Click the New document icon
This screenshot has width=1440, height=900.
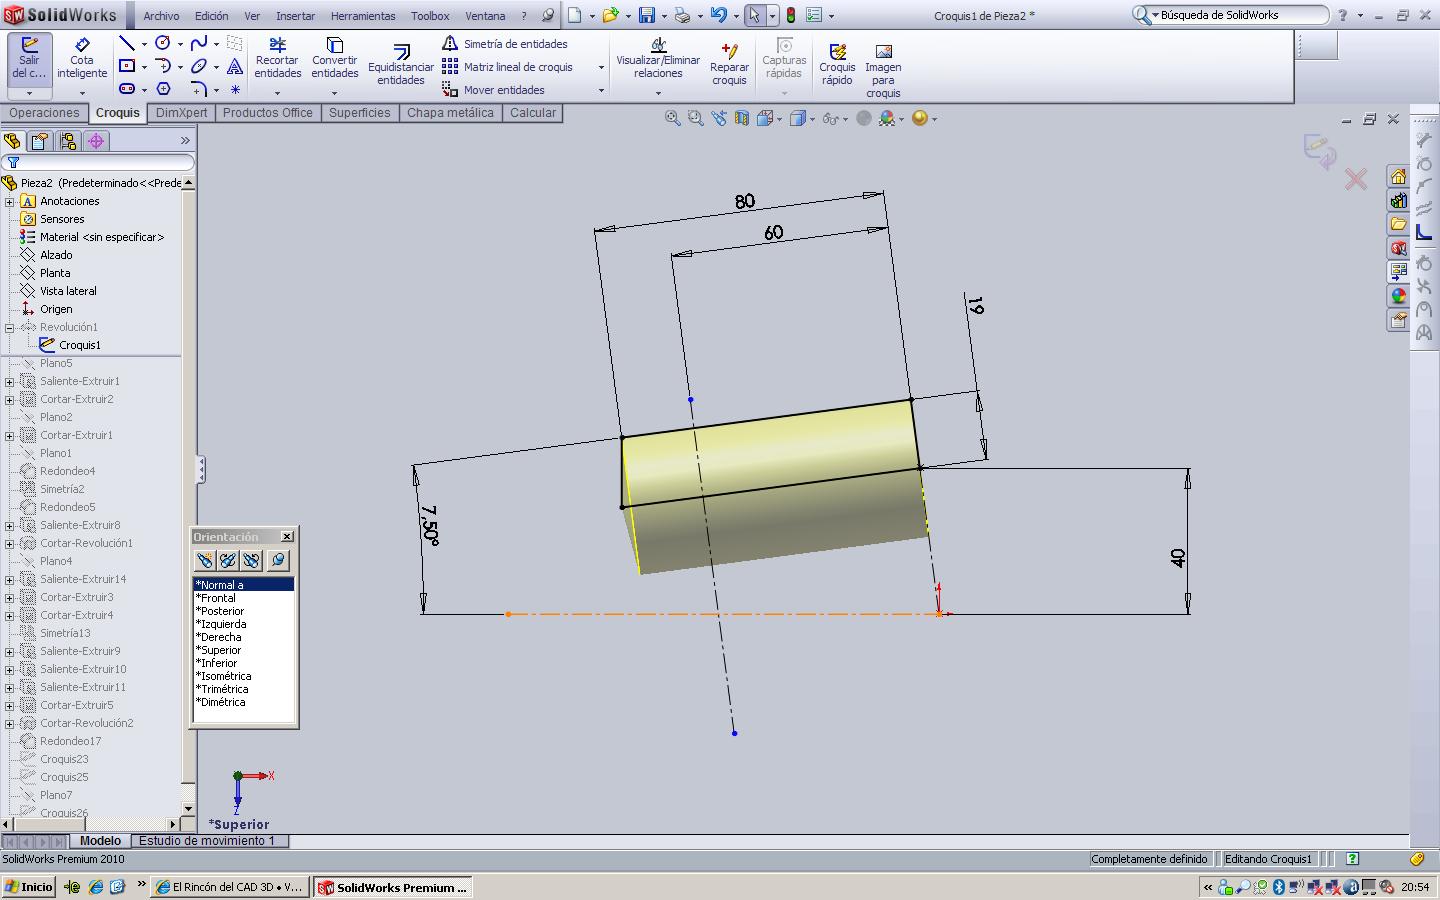[x=575, y=15]
